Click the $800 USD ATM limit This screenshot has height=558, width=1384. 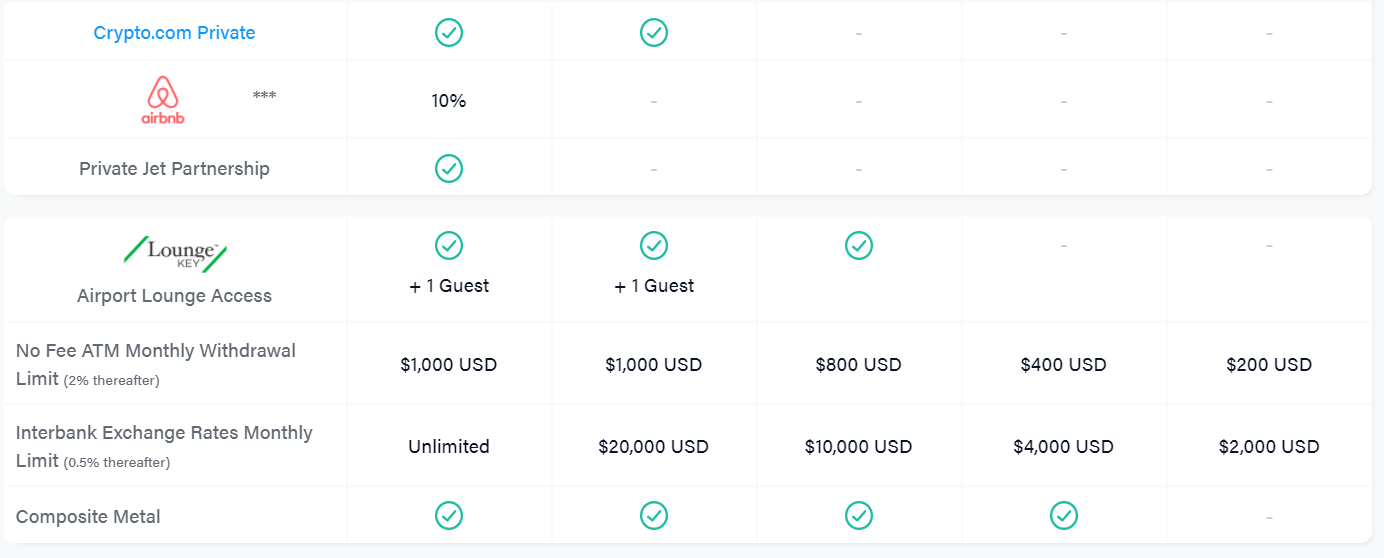[859, 365]
